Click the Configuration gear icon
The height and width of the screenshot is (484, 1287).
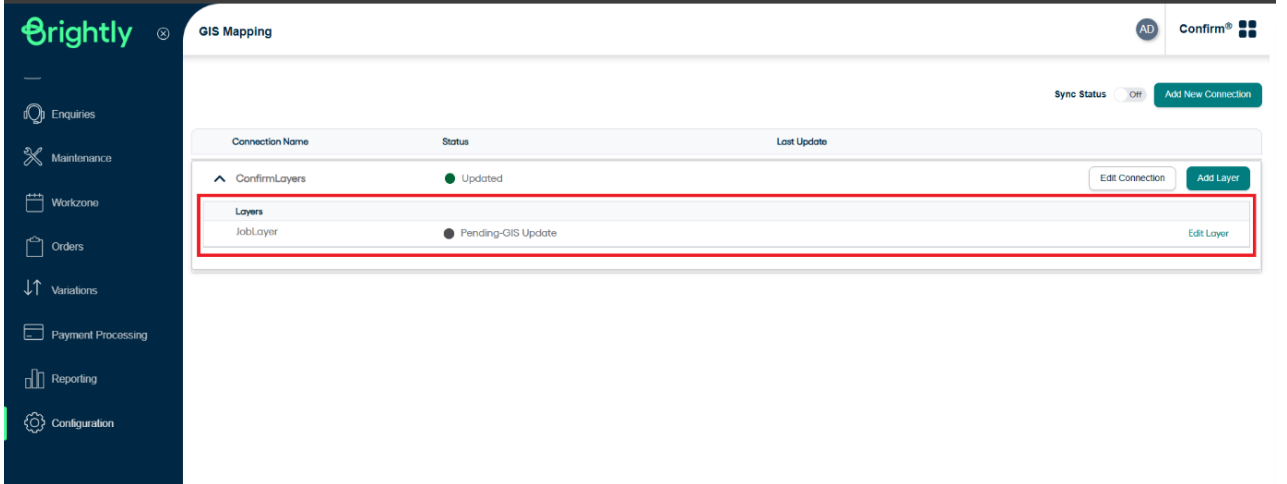(x=34, y=423)
